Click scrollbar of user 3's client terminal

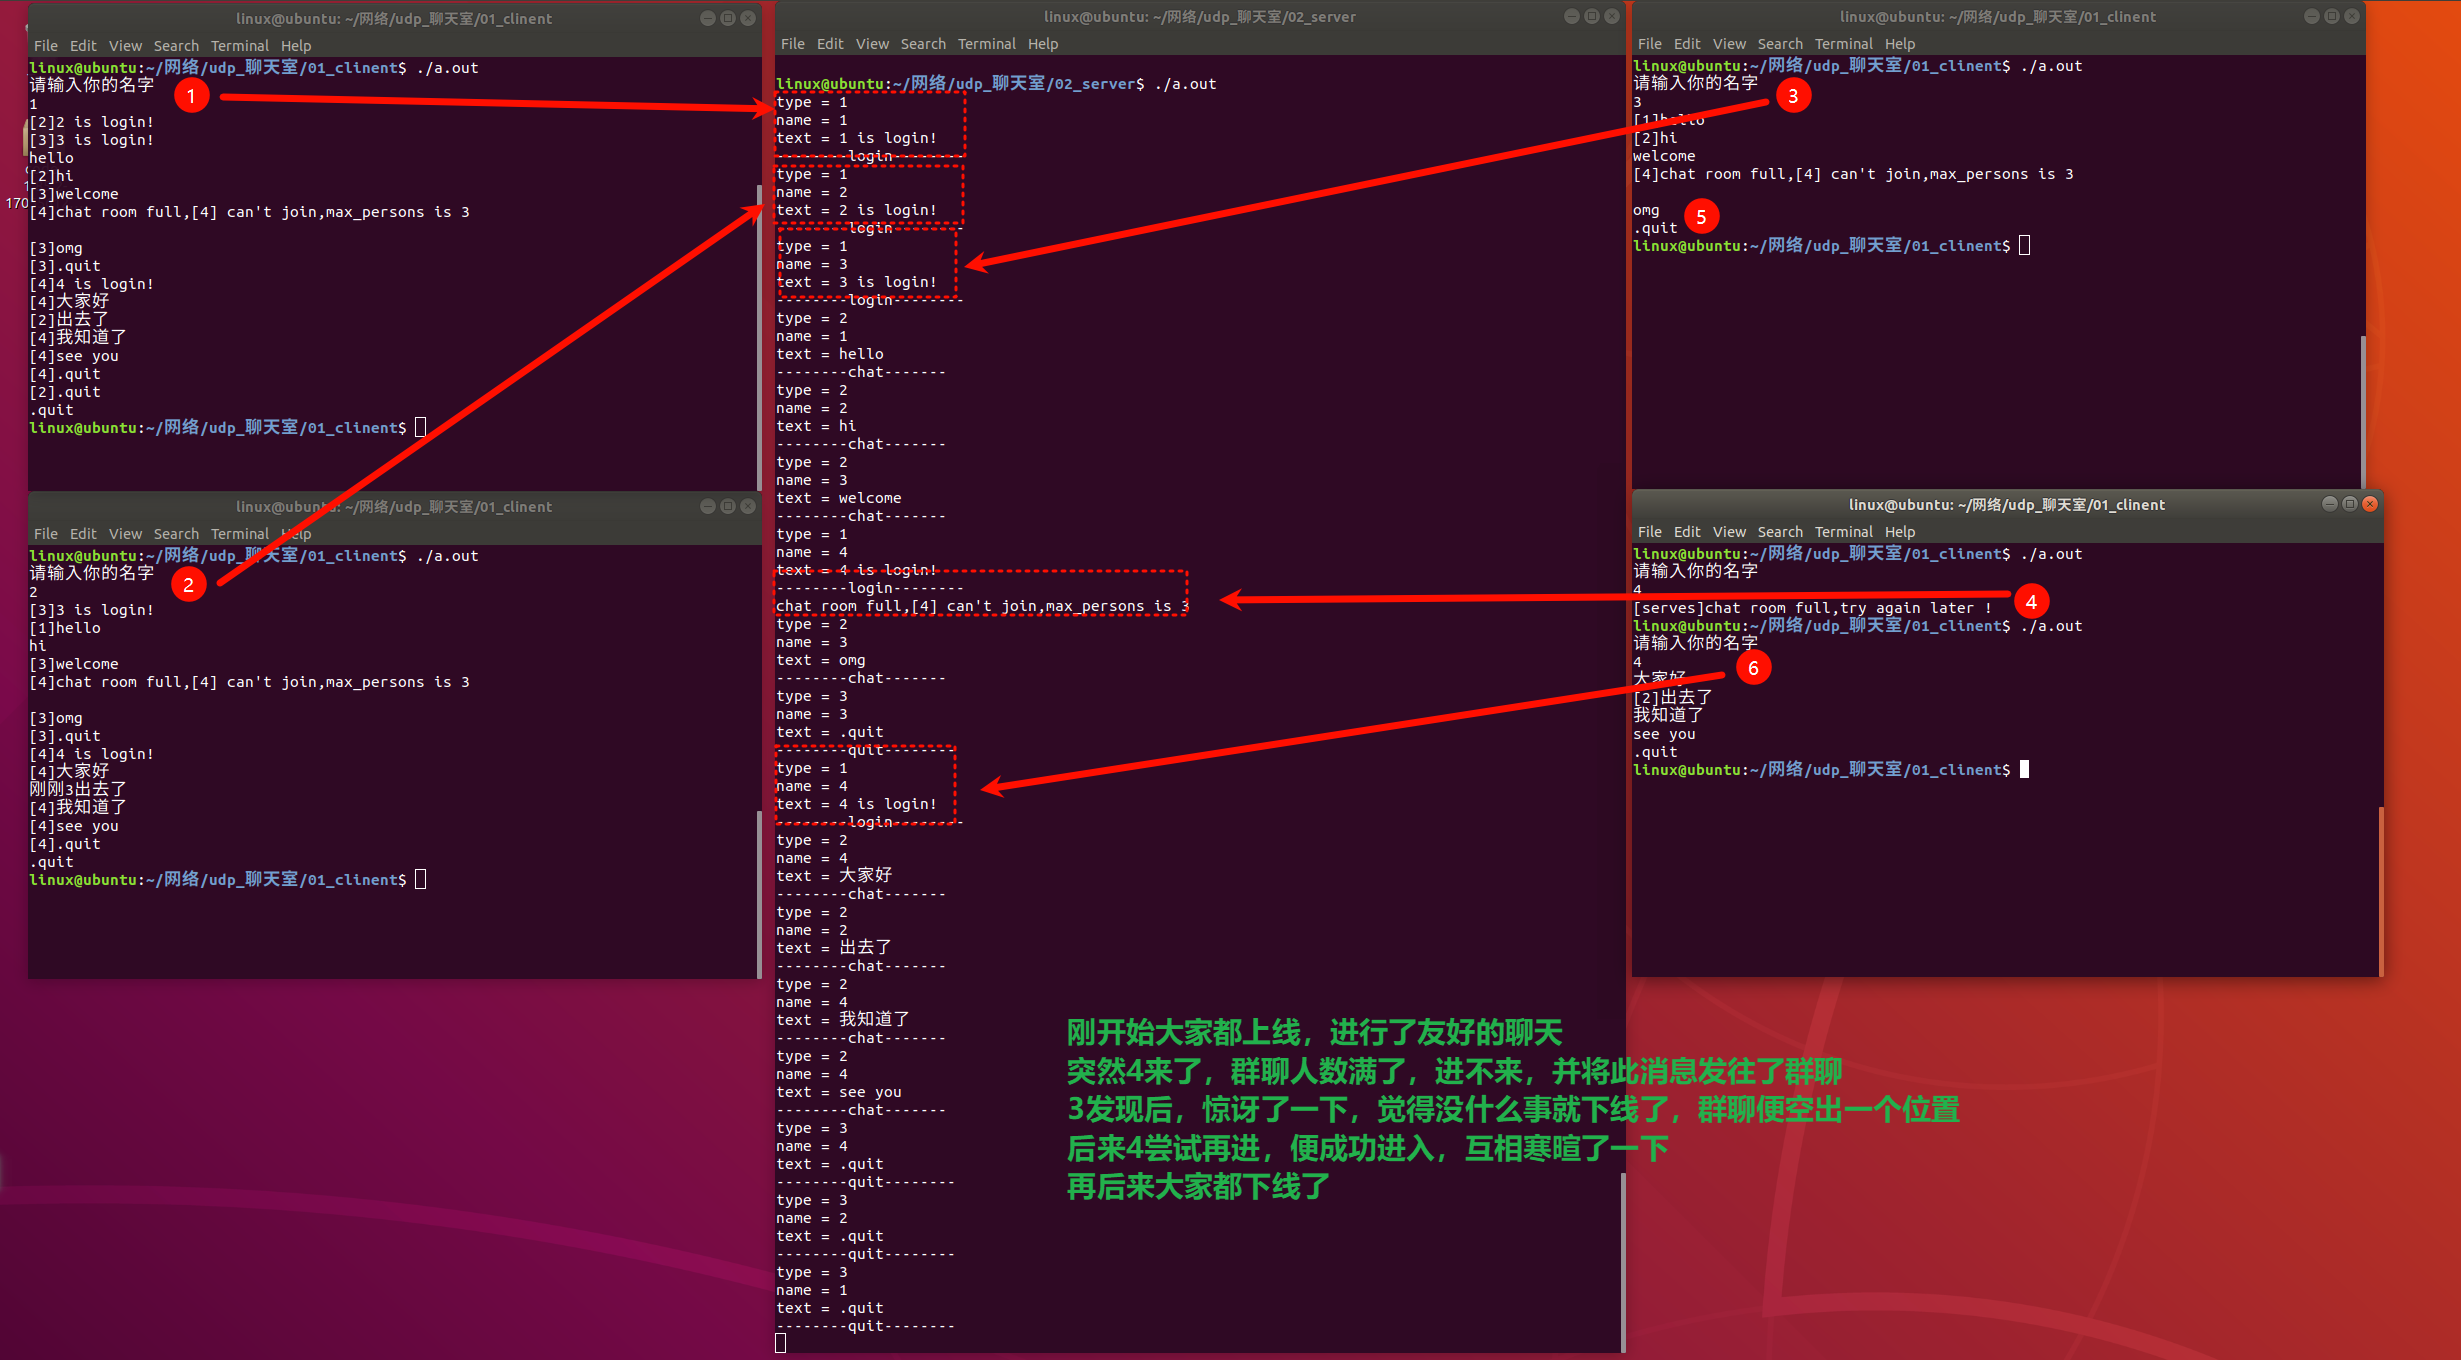coord(2363,412)
